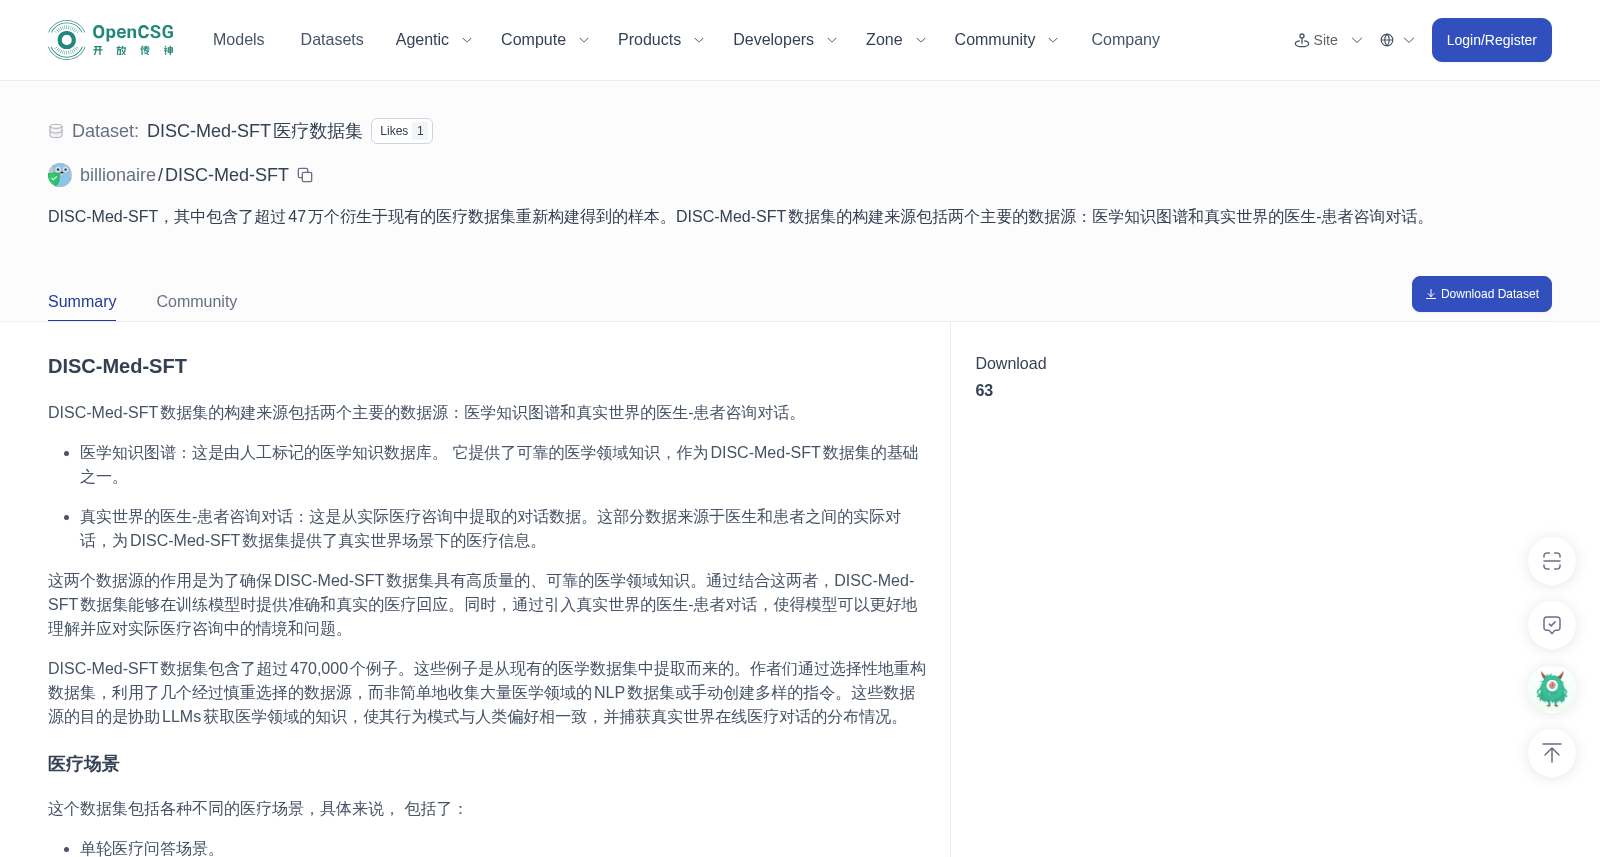The width and height of the screenshot is (1600, 857).
Task: Open Models in navigation bar
Action: 238,40
